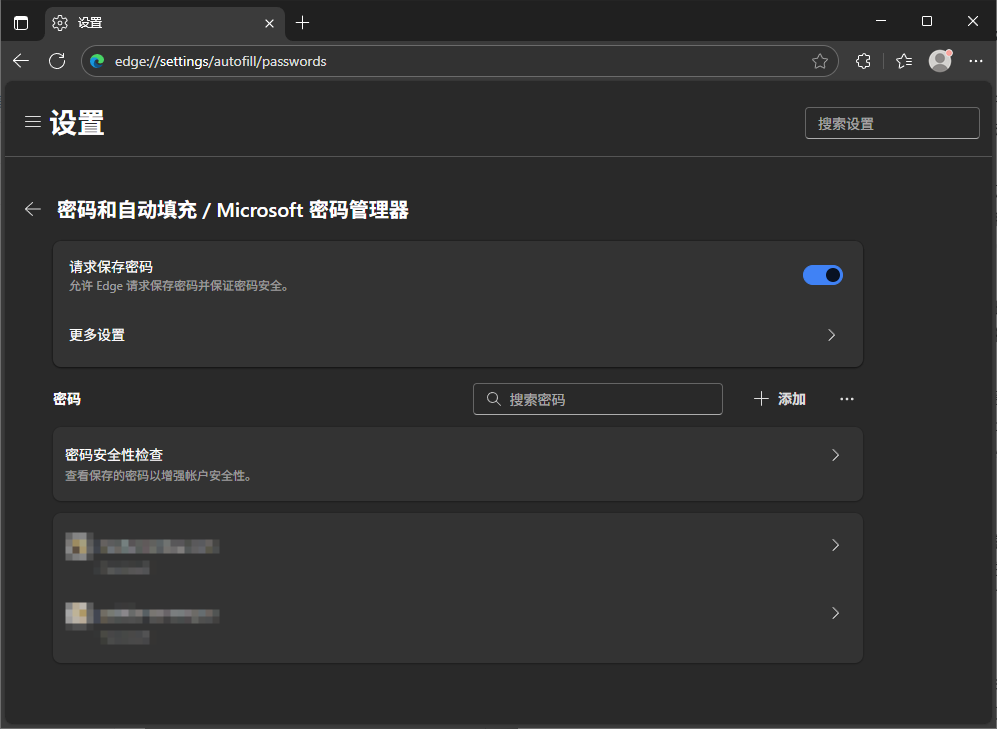Click the site icon of the first saved password

(79, 546)
